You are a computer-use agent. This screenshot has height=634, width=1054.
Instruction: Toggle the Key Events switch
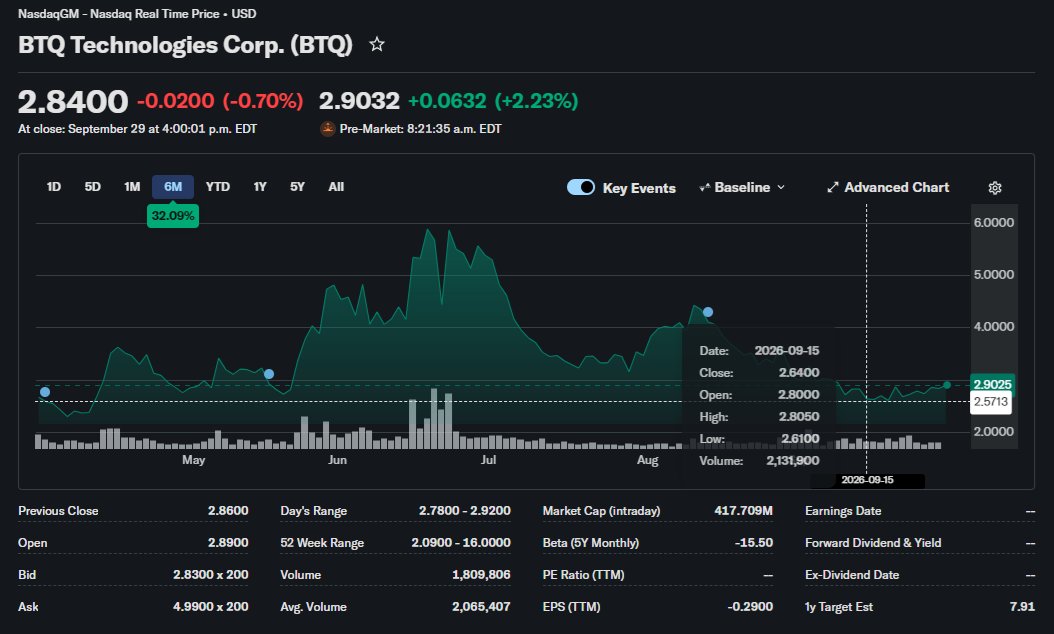pos(581,187)
